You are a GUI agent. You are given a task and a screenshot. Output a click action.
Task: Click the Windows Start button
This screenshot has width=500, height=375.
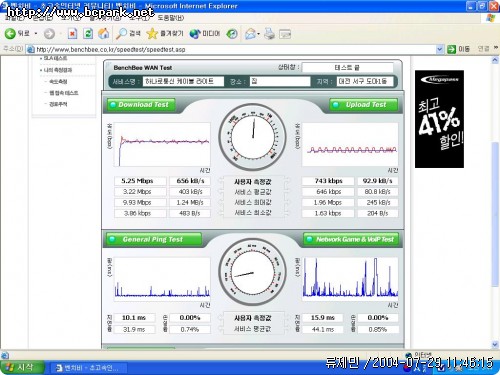(x=22, y=367)
